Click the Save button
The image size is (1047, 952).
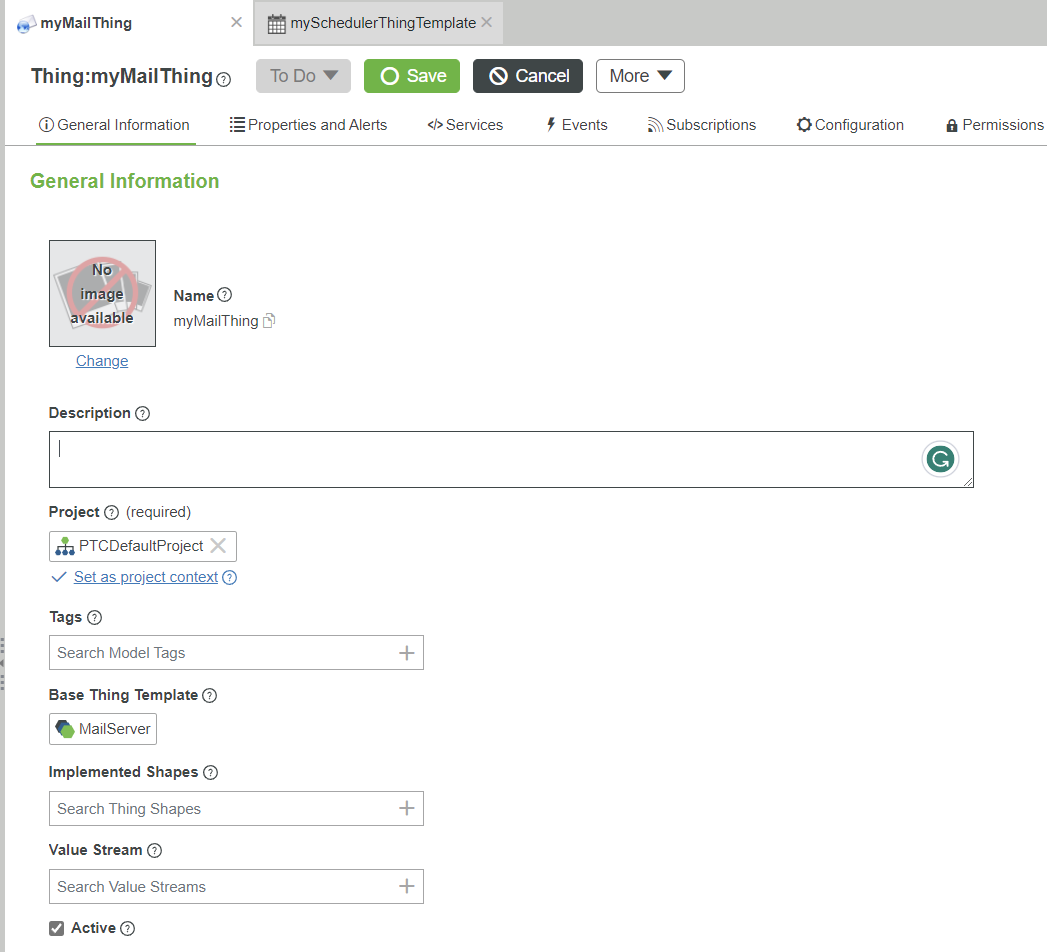pos(411,75)
